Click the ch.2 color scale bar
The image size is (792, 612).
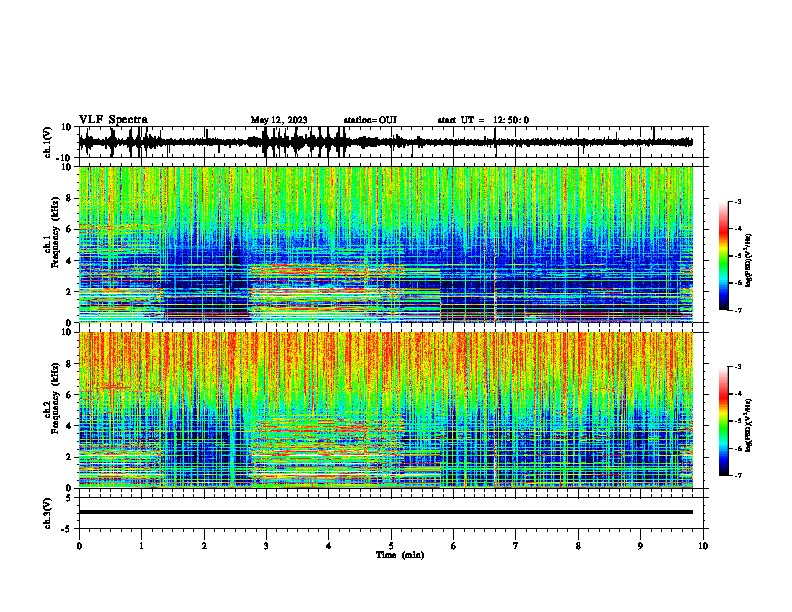click(x=724, y=421)
